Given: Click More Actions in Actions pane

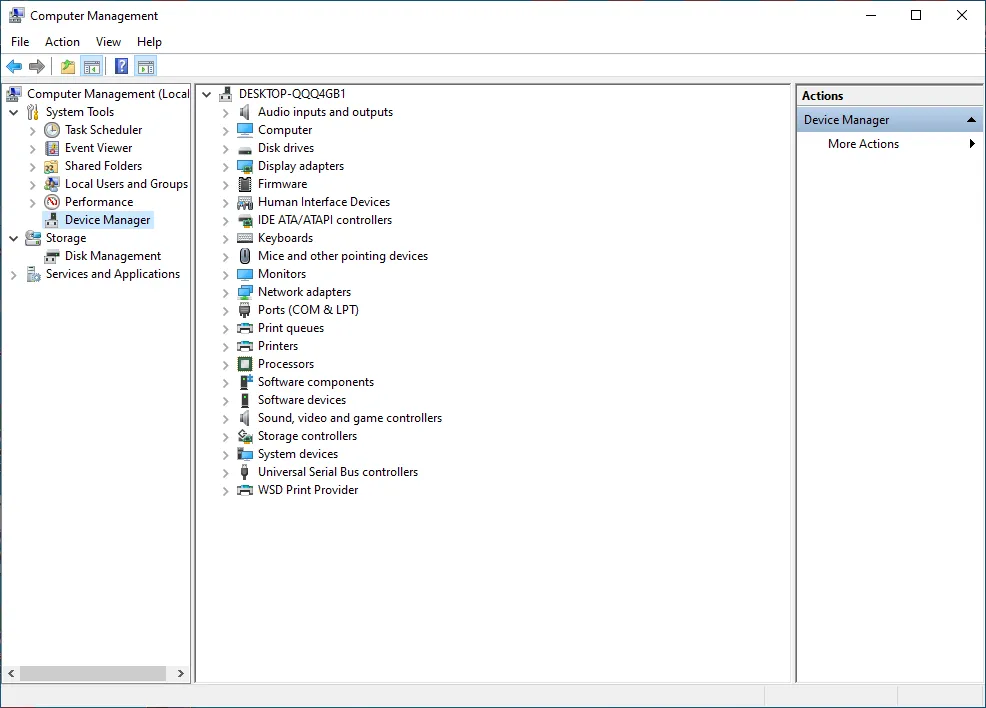Looking at the screenshot, I should click(x=863, y=144).
